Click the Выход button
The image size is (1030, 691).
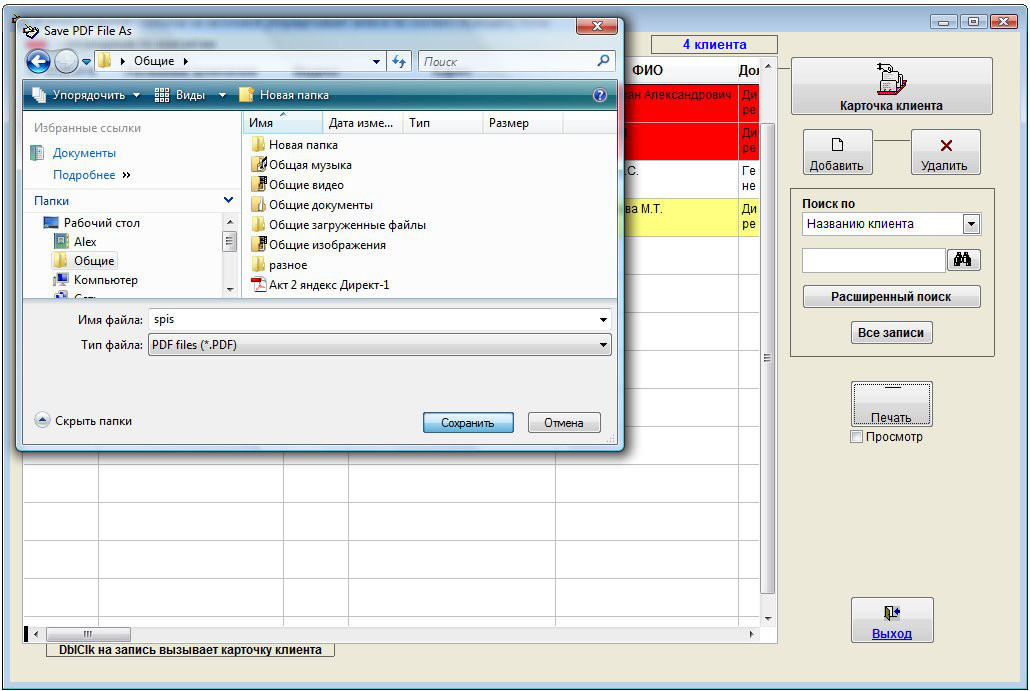point(891,619)
